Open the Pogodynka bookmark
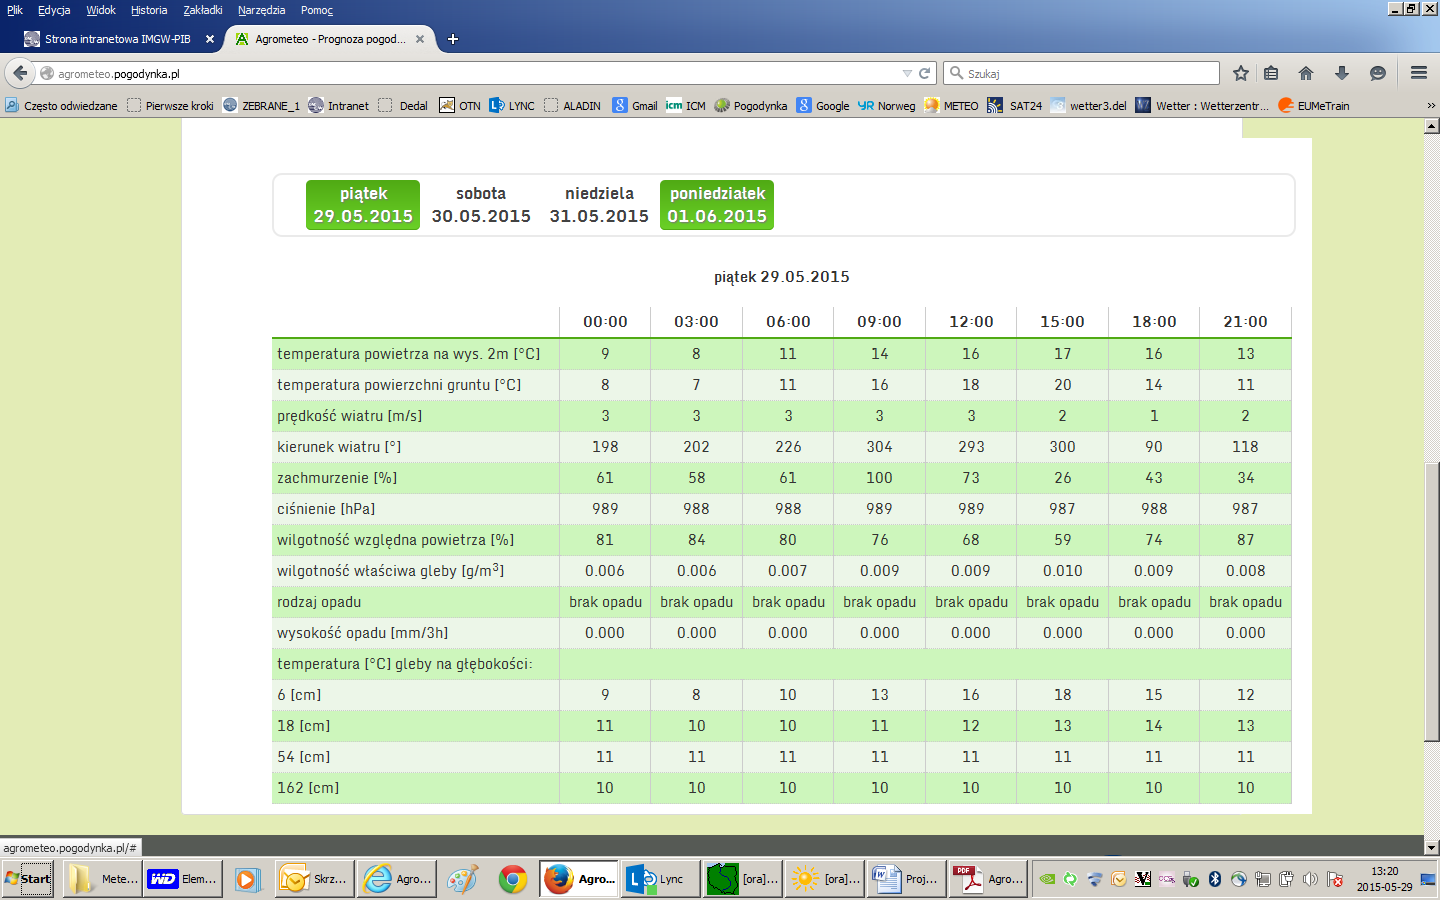 point(751,105)
